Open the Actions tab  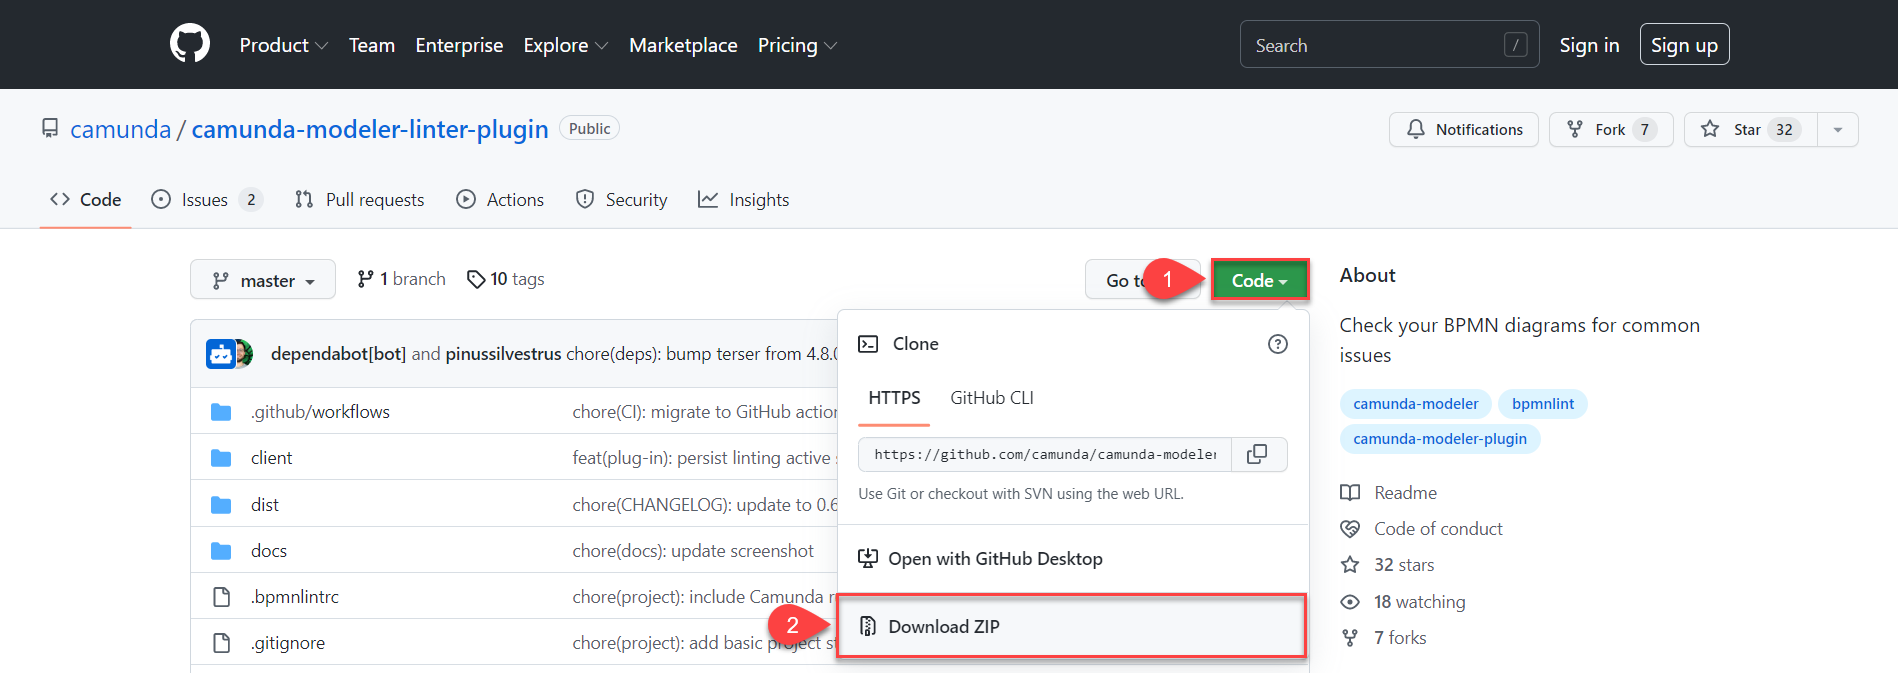pyautogui.click(x=500, y=199)
